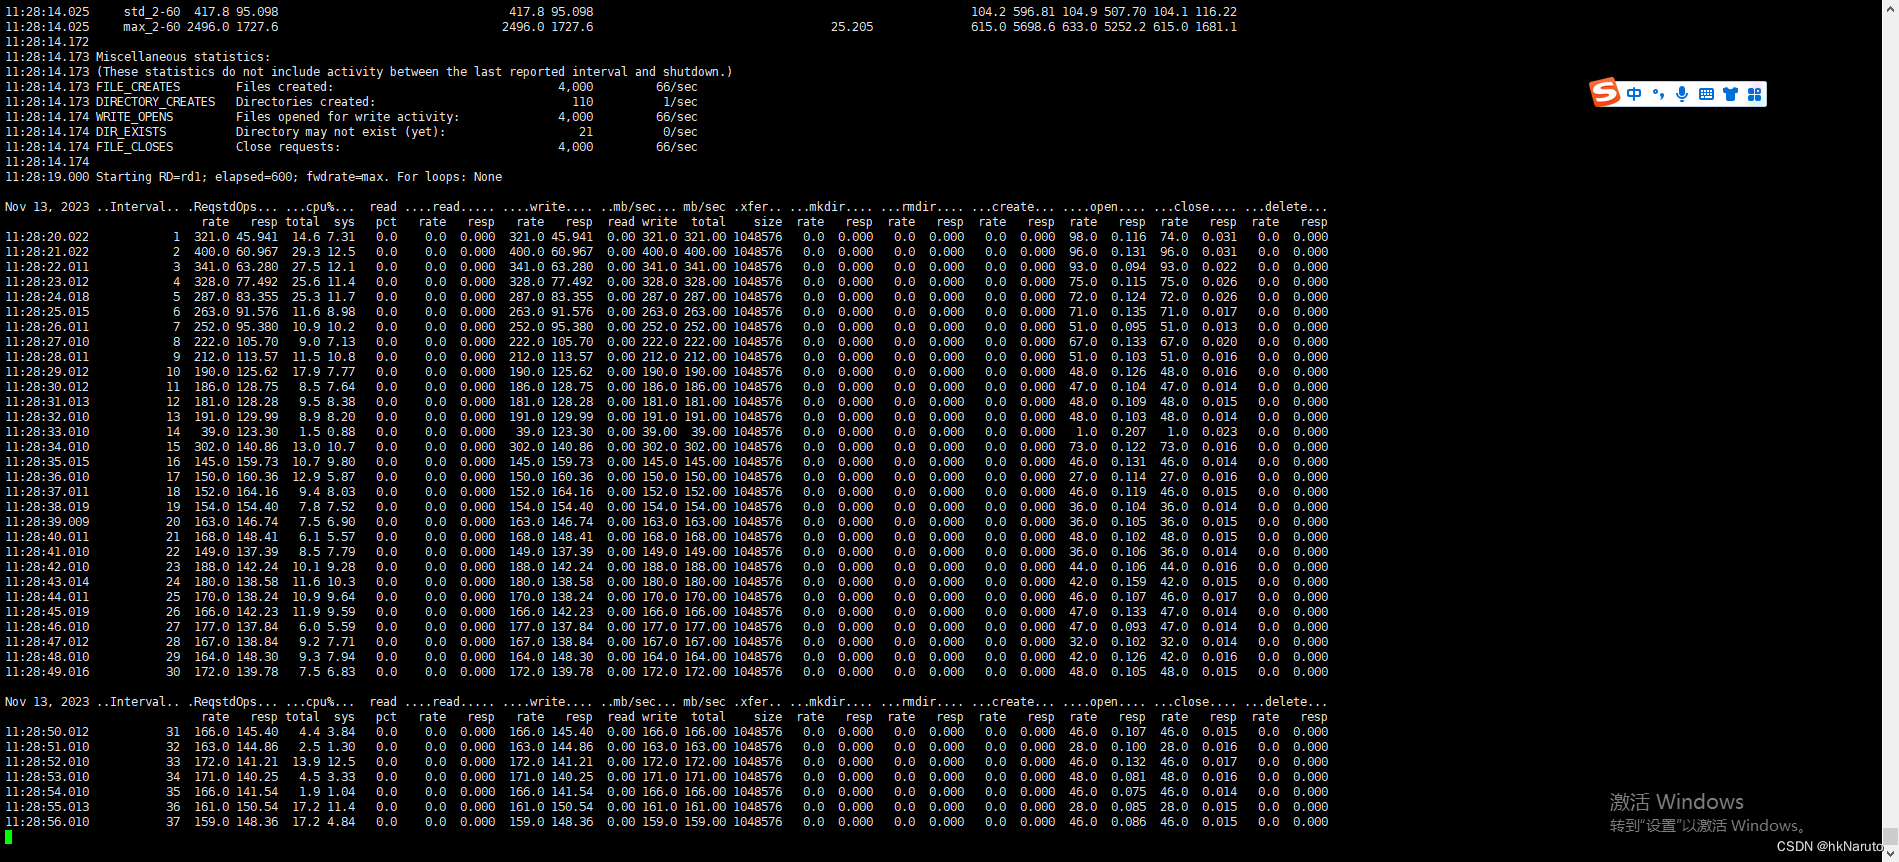Viewport: 1899px width, 862px height.
Task: Select the "FILE_CREATES" statistic label
Action: point(138,87)
